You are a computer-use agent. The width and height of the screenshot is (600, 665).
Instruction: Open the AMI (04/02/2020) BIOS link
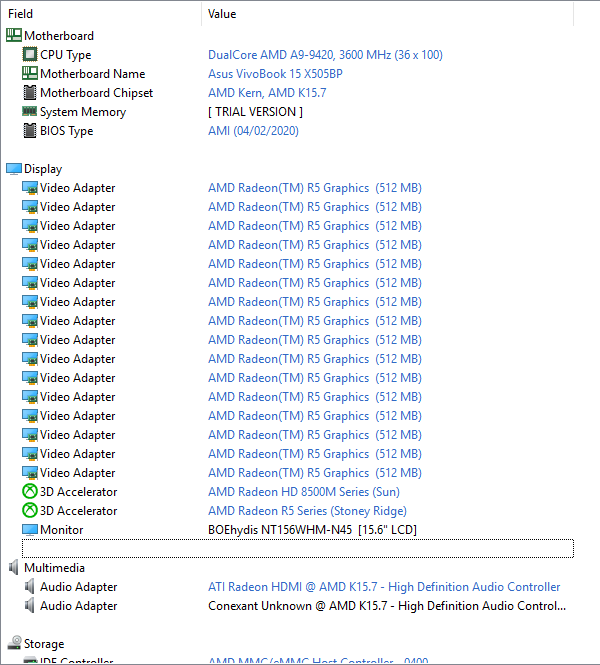253,131
